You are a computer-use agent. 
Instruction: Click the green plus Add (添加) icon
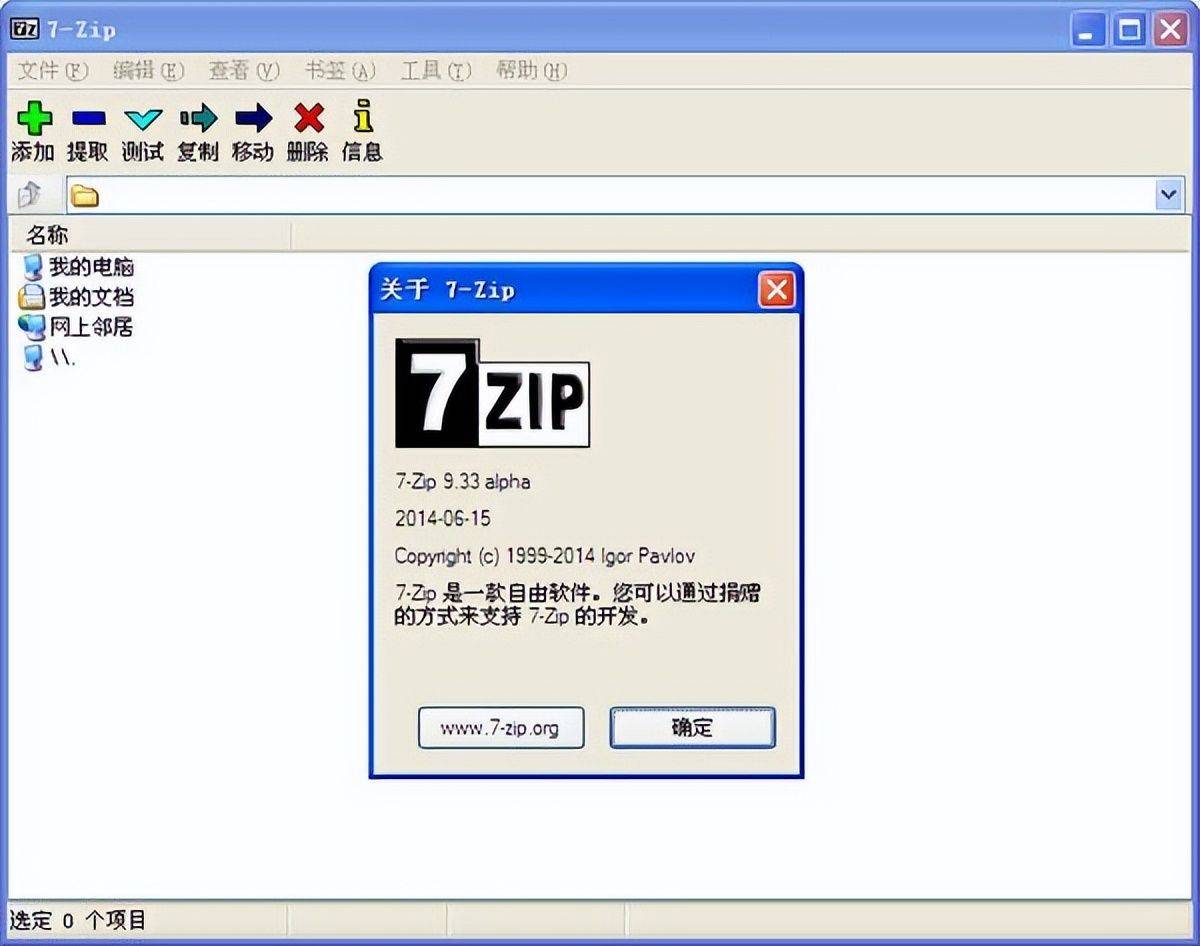tap(34, 118)
